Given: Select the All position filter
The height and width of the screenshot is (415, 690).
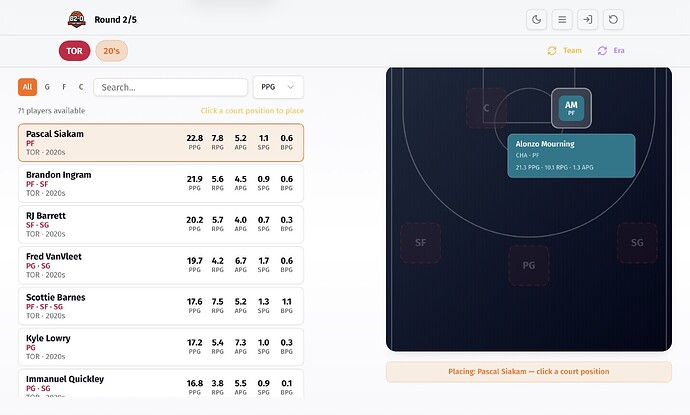Looking at the screenshot, I should (x=27, y=87).
